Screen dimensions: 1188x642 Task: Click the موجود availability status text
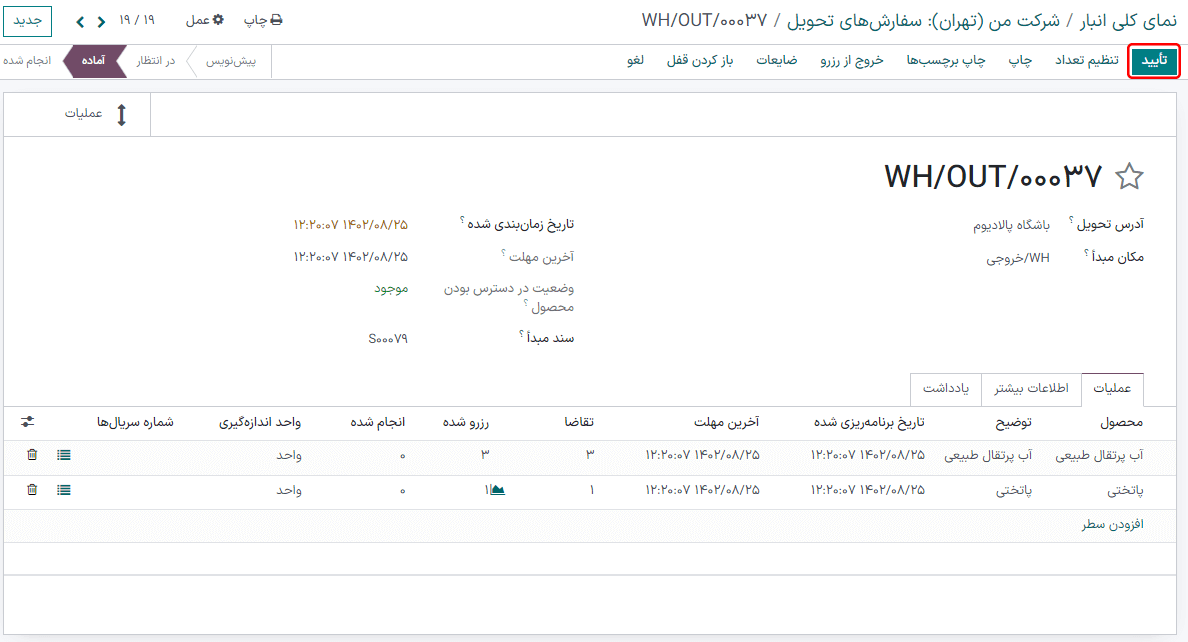coord(391,289)
